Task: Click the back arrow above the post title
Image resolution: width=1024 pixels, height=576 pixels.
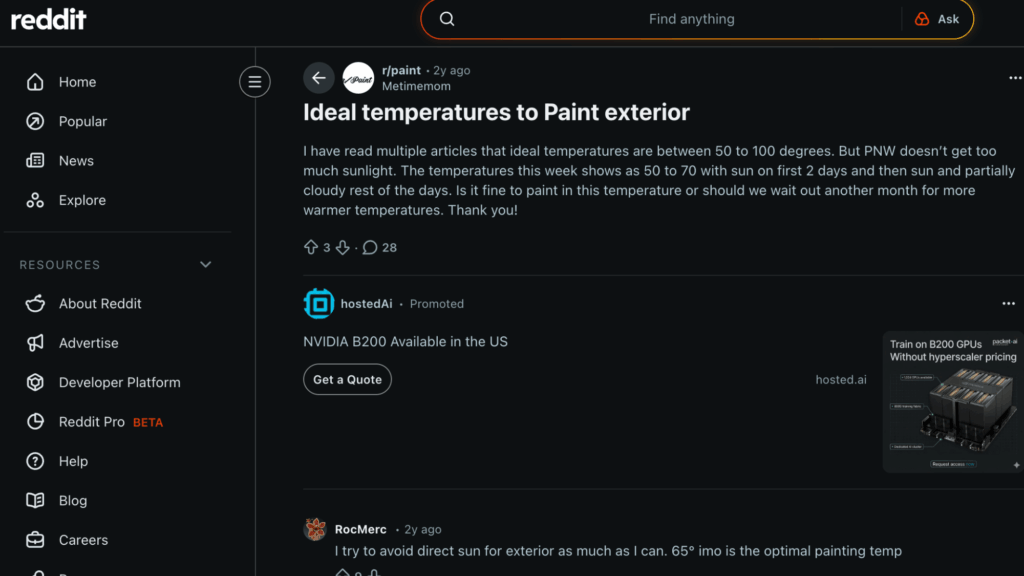Action: point(318,77)
